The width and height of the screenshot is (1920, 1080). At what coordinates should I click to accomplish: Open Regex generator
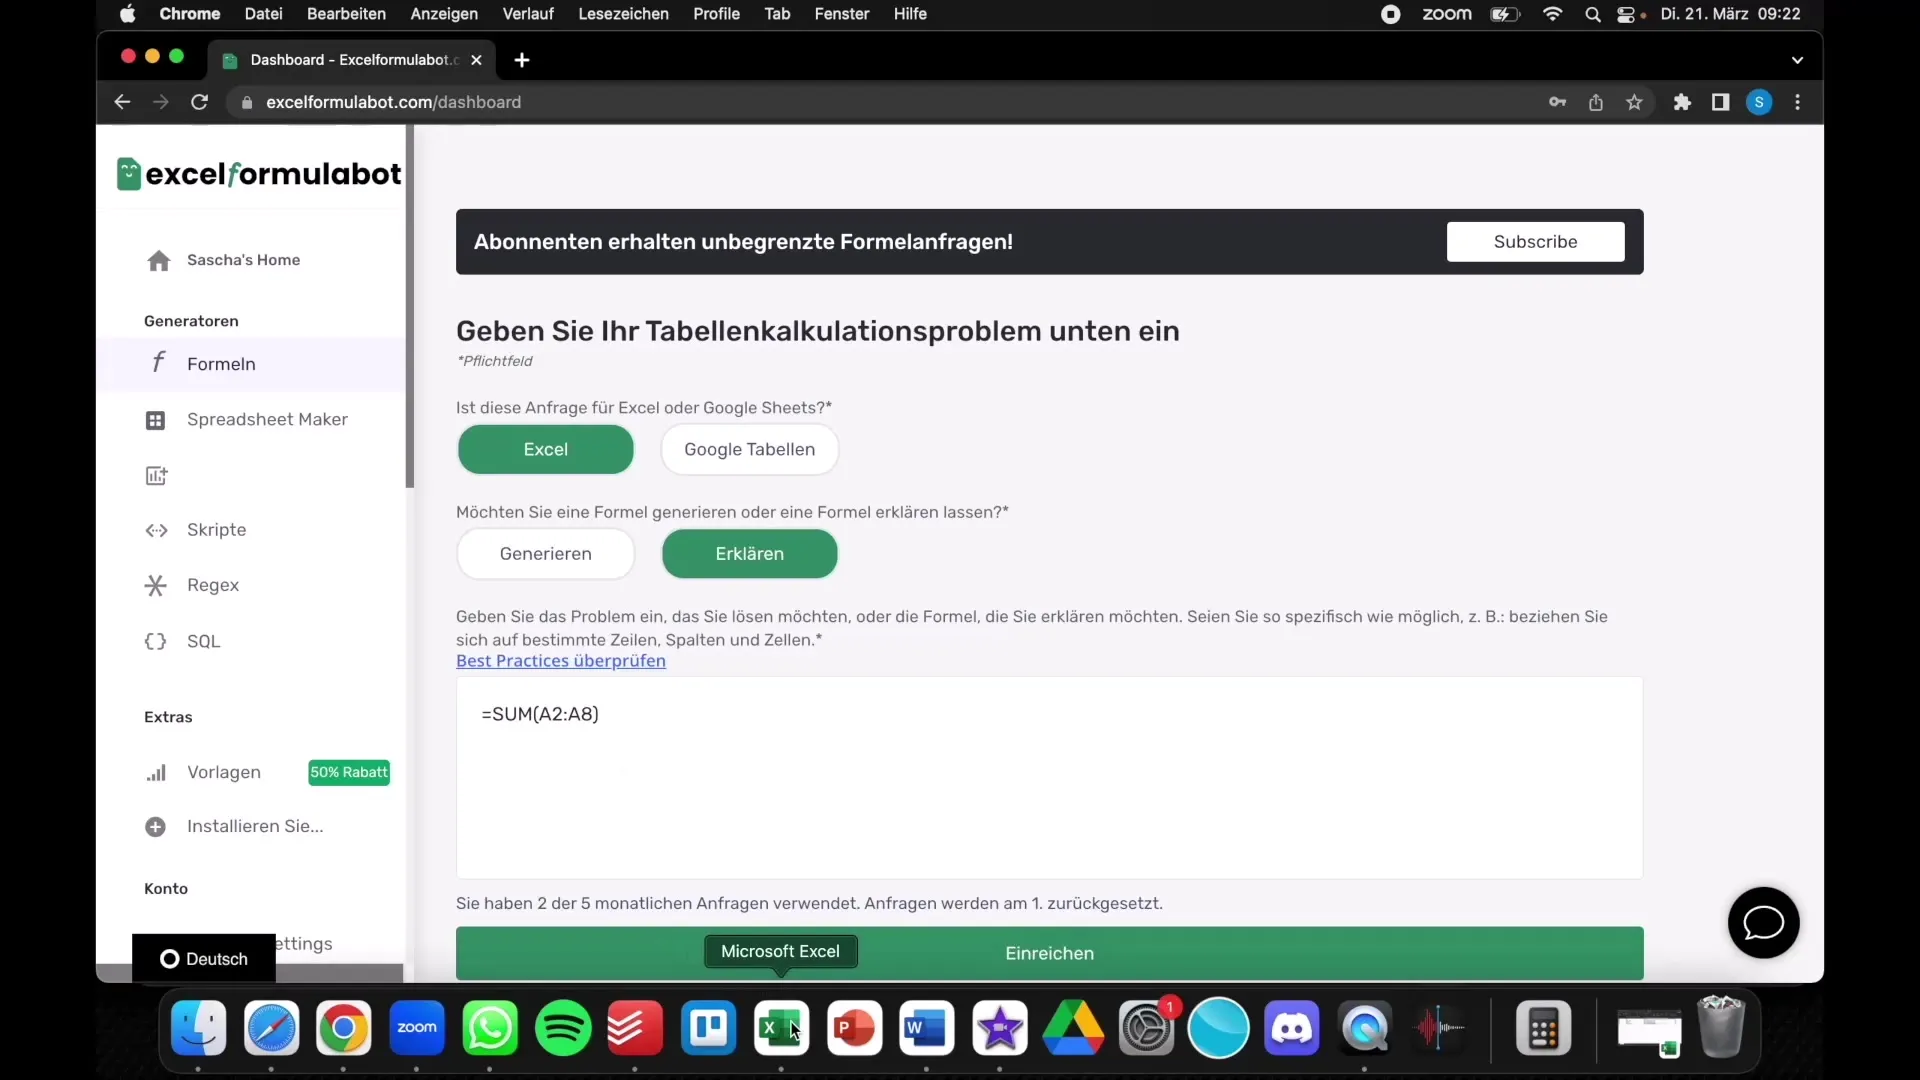tap(192, 585)
